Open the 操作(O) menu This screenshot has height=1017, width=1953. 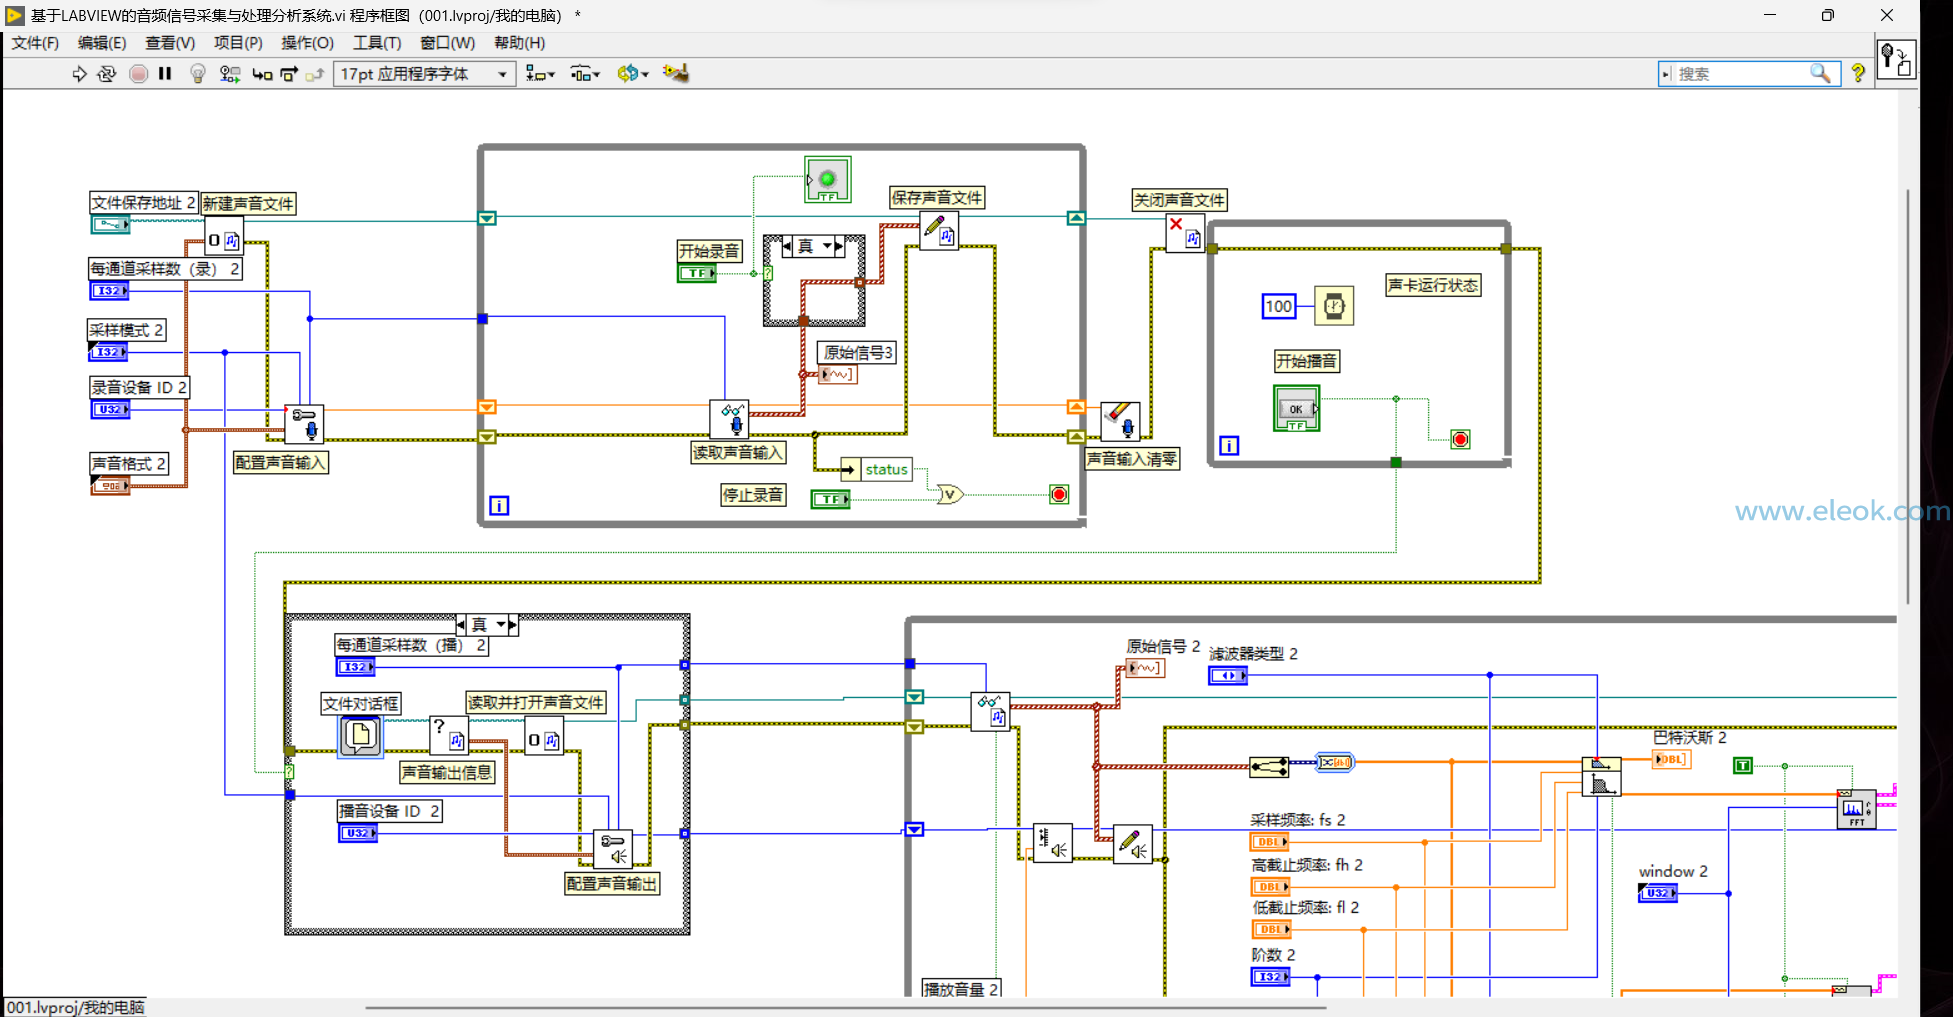(x=307, y=43)
